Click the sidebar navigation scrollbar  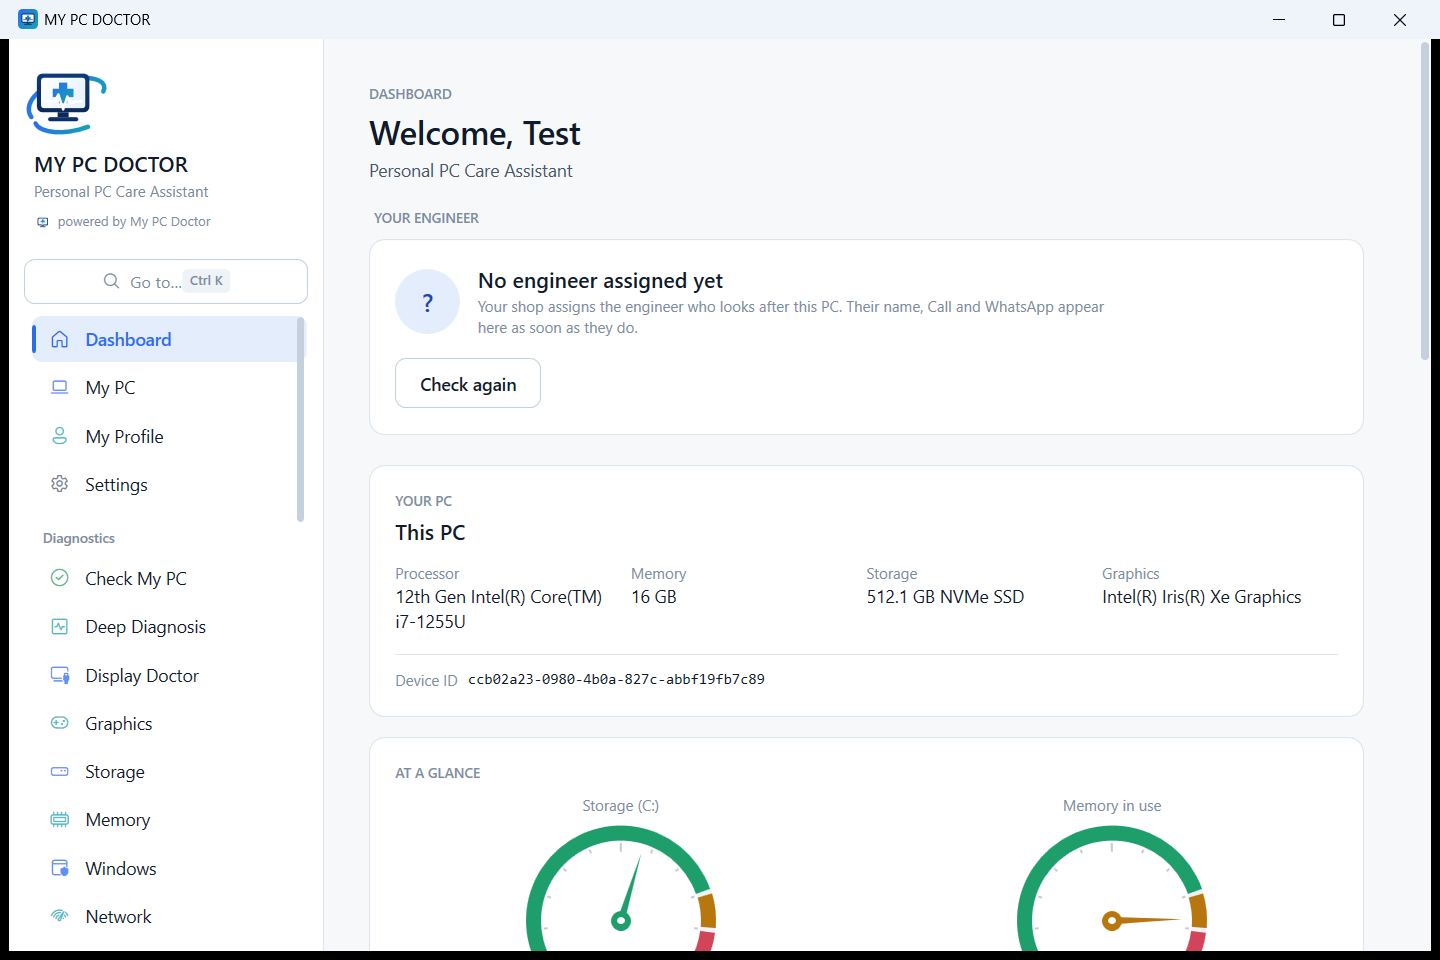pyautogui.click(x=300, y=419)
